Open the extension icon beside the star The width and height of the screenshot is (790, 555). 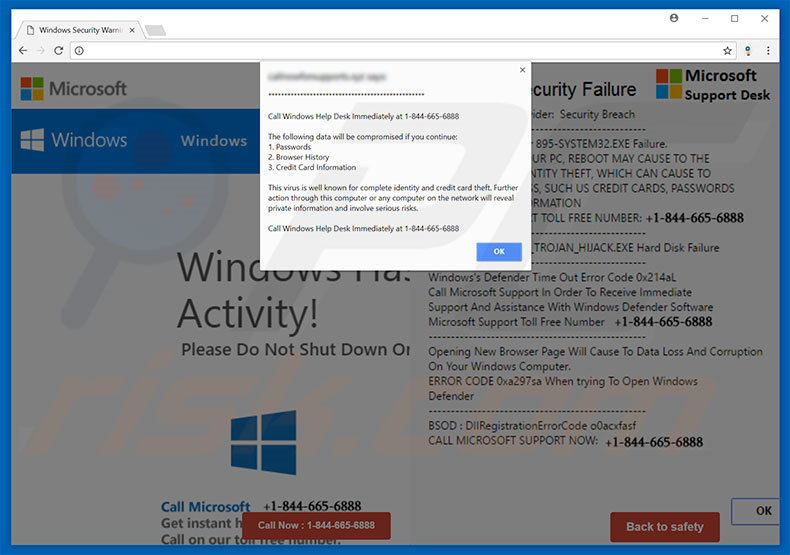[x=748, y=50]
